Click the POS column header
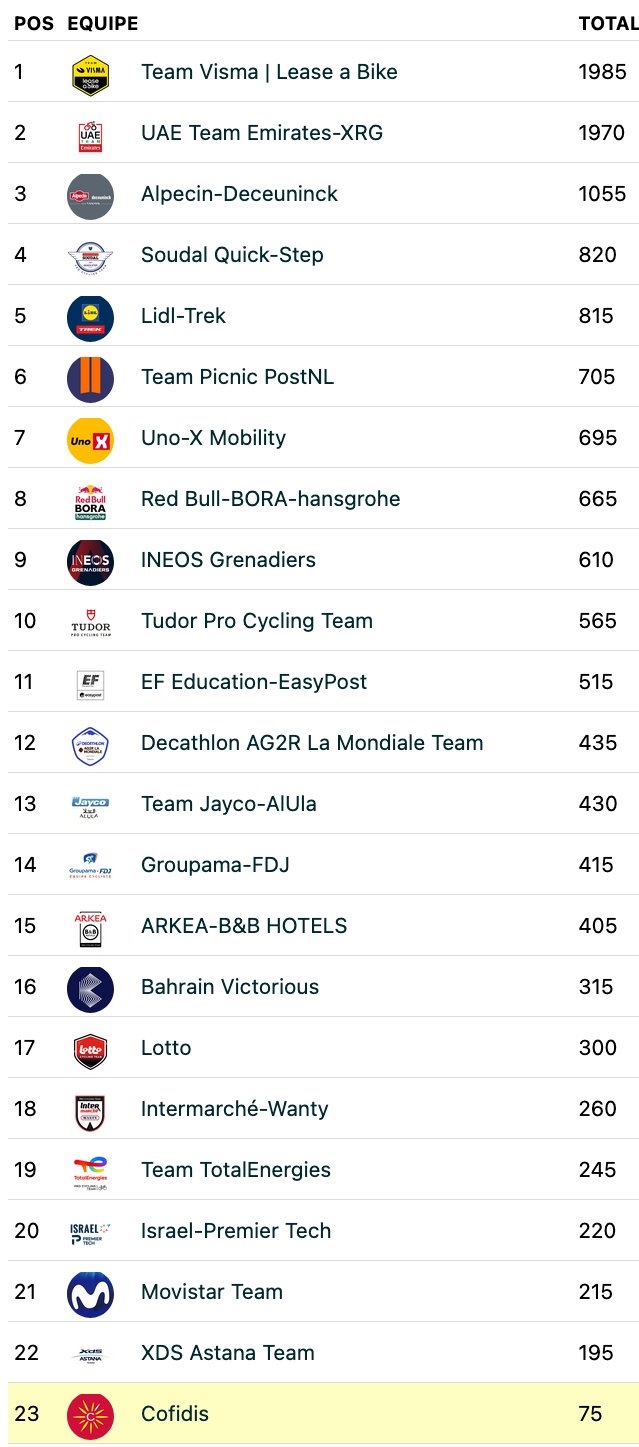 (33, 23)
